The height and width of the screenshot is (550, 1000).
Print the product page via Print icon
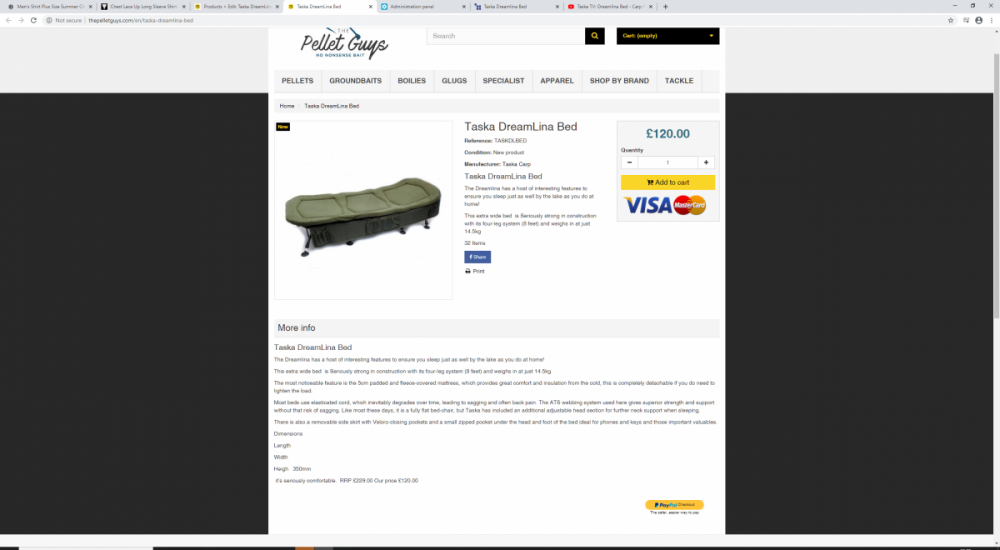pos(474,271)
